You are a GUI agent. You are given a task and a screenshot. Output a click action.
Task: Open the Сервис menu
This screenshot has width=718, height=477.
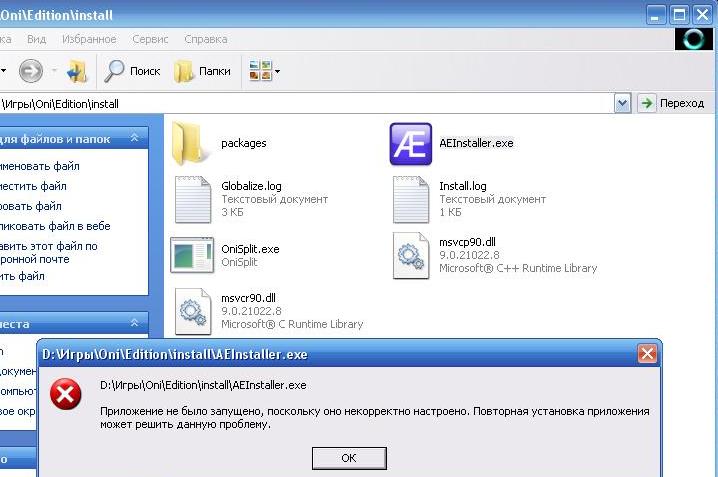[x=150, y=39]
